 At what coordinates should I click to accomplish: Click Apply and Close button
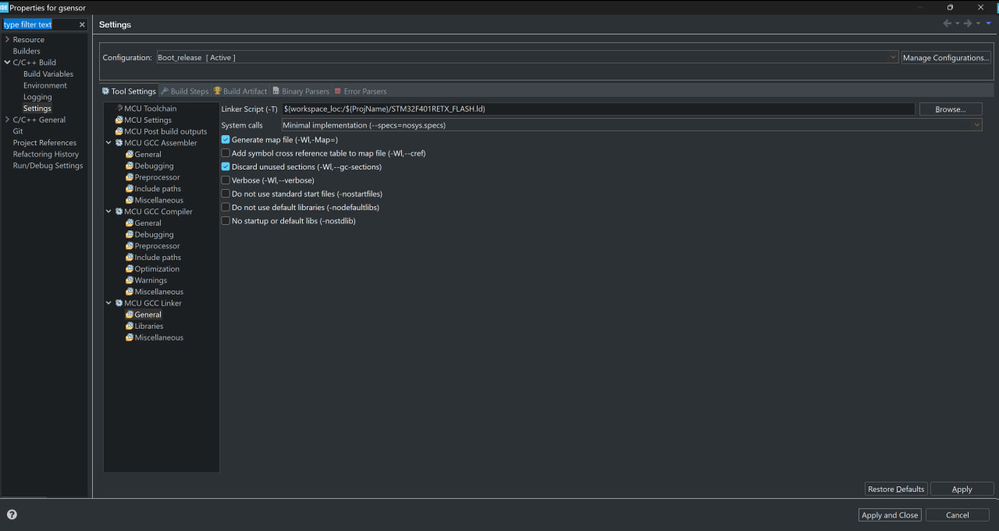(x=889, y=515)
